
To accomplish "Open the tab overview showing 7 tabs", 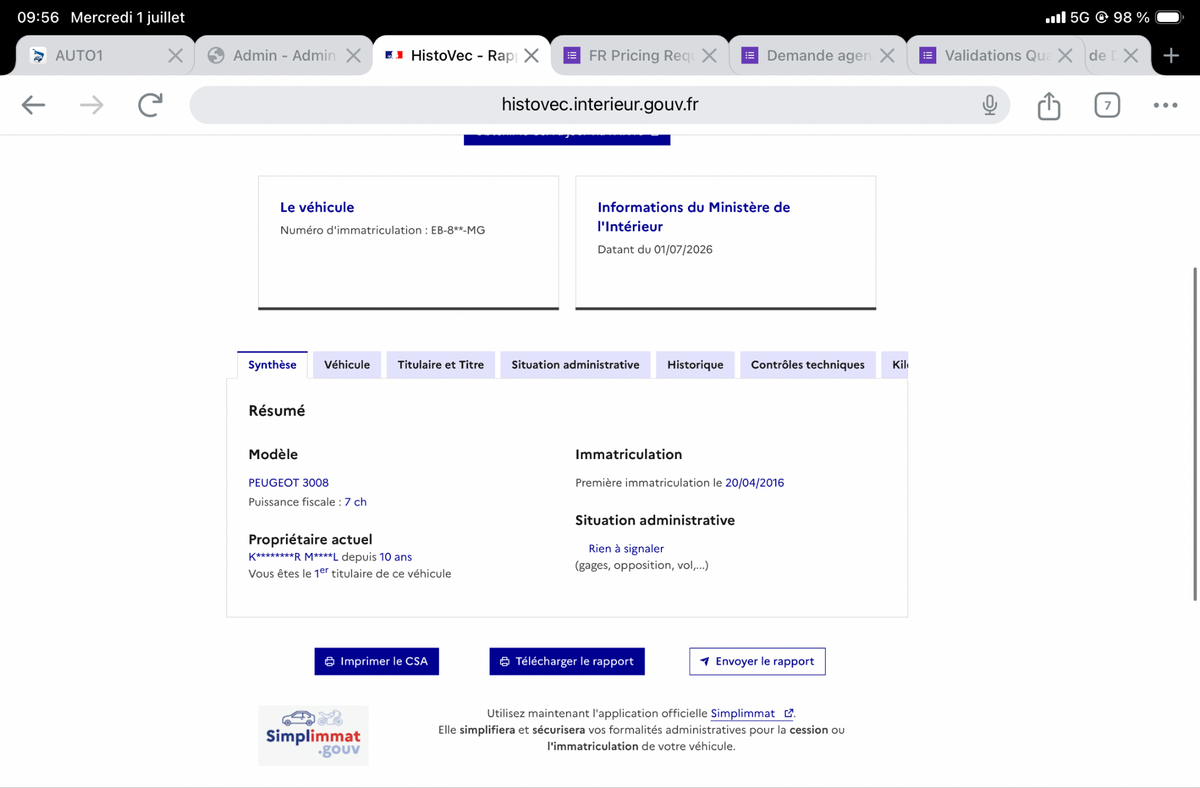I will pyautogui.click(x=1107, y=105).
